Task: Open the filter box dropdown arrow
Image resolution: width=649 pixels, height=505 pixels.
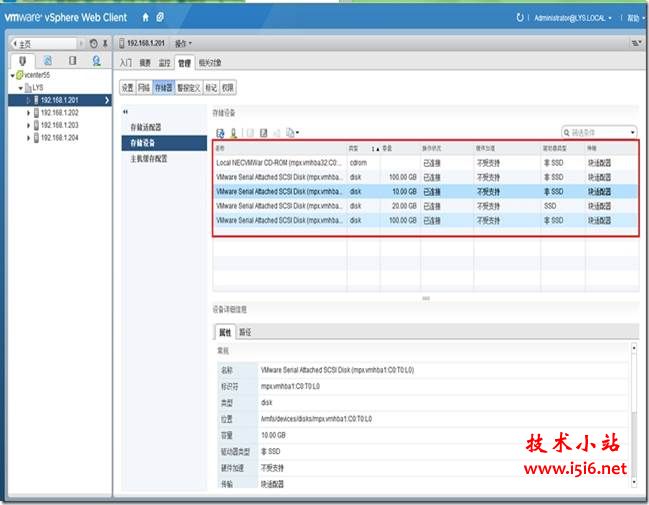Action: (x=633, y=132)
